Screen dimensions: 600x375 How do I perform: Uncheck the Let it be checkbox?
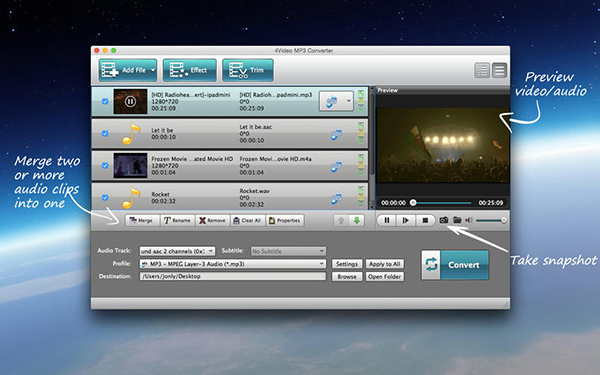[105, 134]
